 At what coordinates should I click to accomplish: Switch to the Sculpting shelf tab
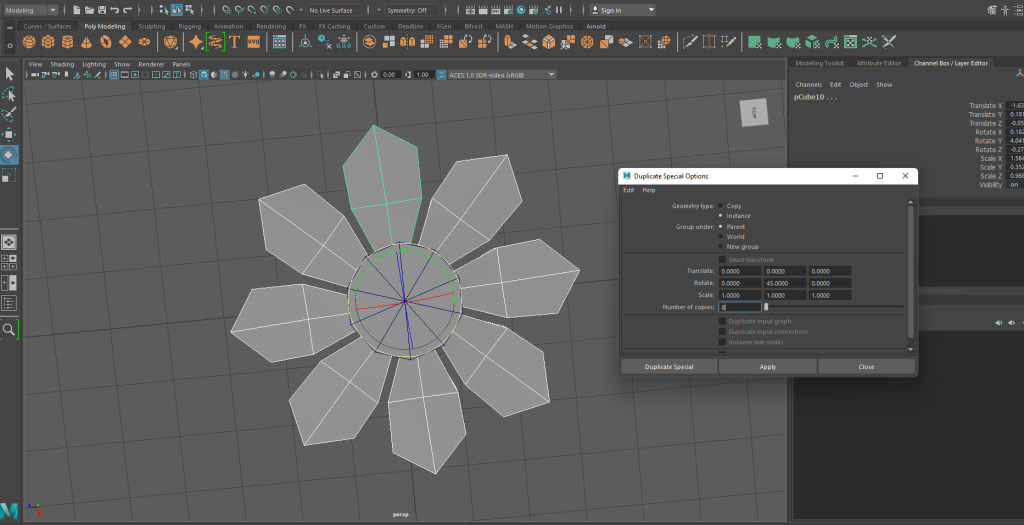tap(152, 26)
